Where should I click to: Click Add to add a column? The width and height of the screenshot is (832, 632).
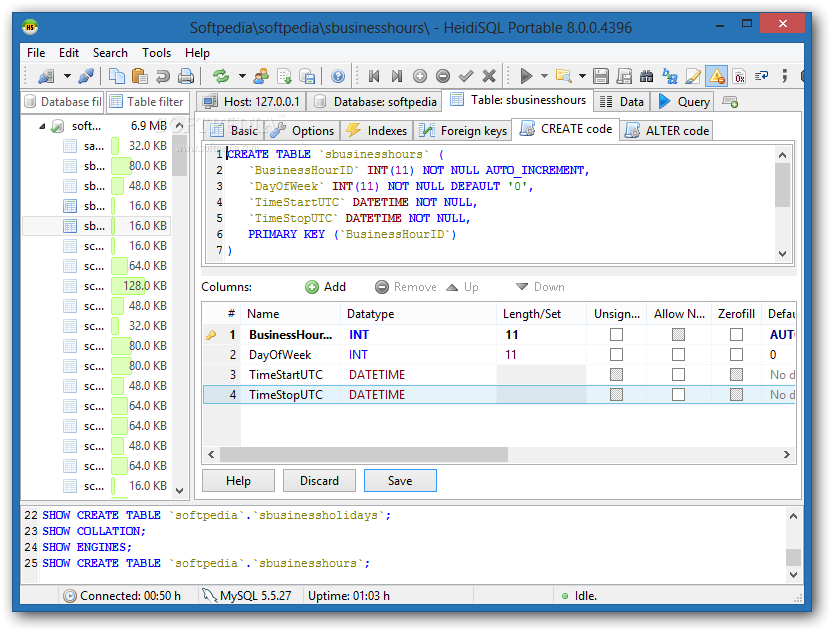(326, 287)
